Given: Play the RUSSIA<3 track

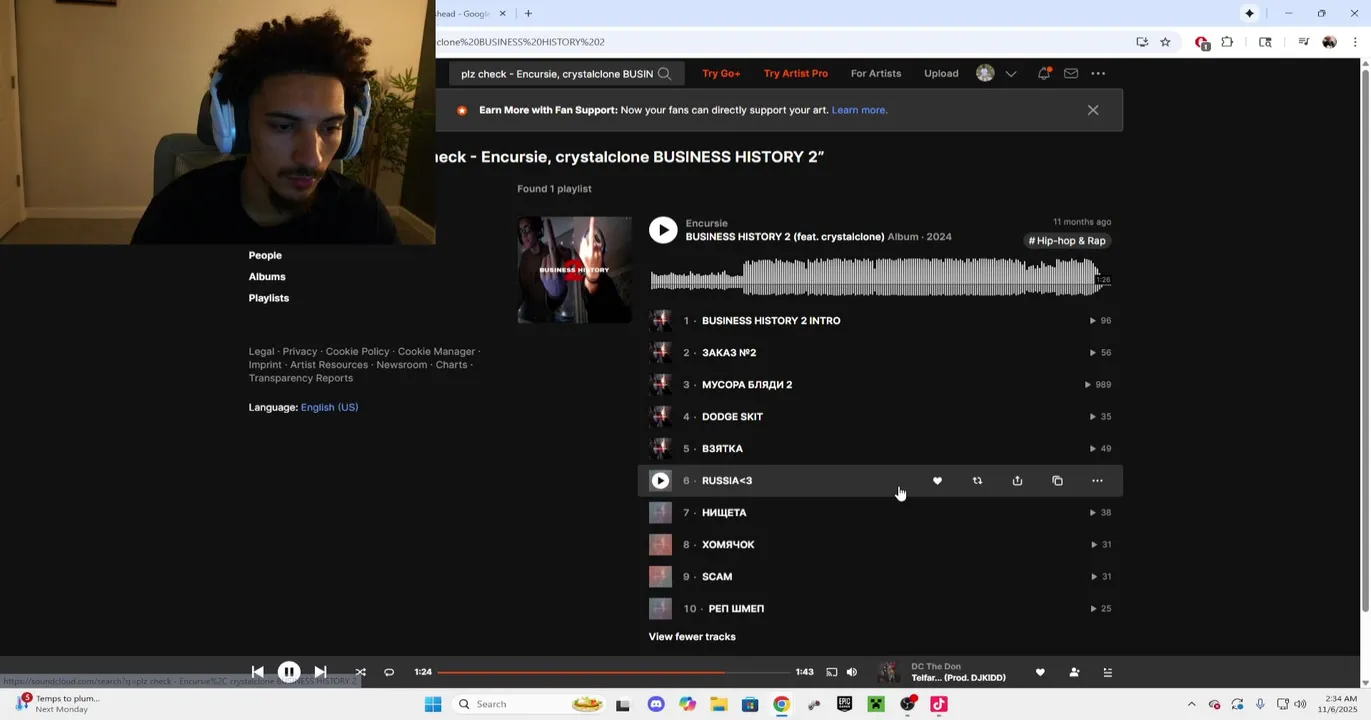Looking at the screenshot, I should (x=660, y=481).
